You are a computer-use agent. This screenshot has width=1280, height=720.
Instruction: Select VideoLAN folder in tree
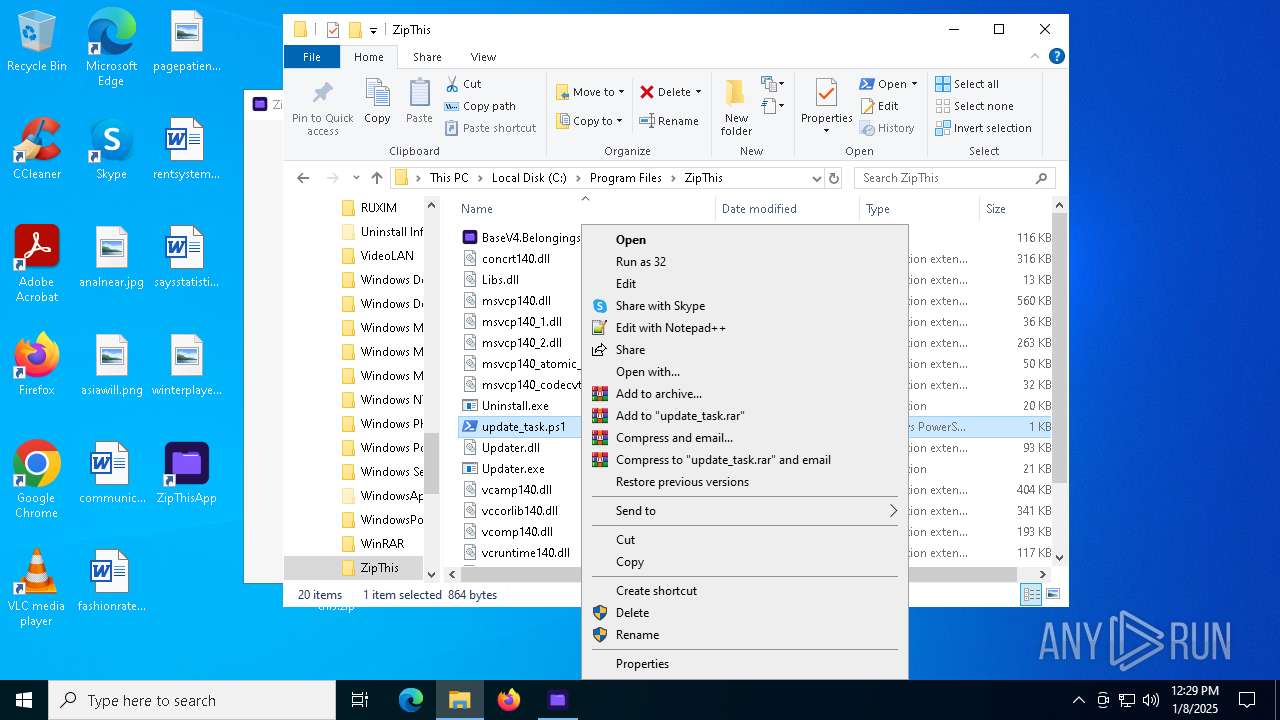pos(387,256)
